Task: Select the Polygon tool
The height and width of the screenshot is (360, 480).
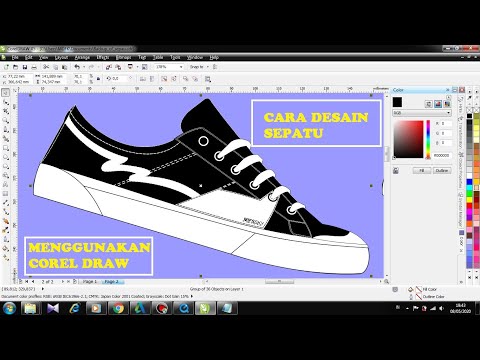Action: click(6, 166)
